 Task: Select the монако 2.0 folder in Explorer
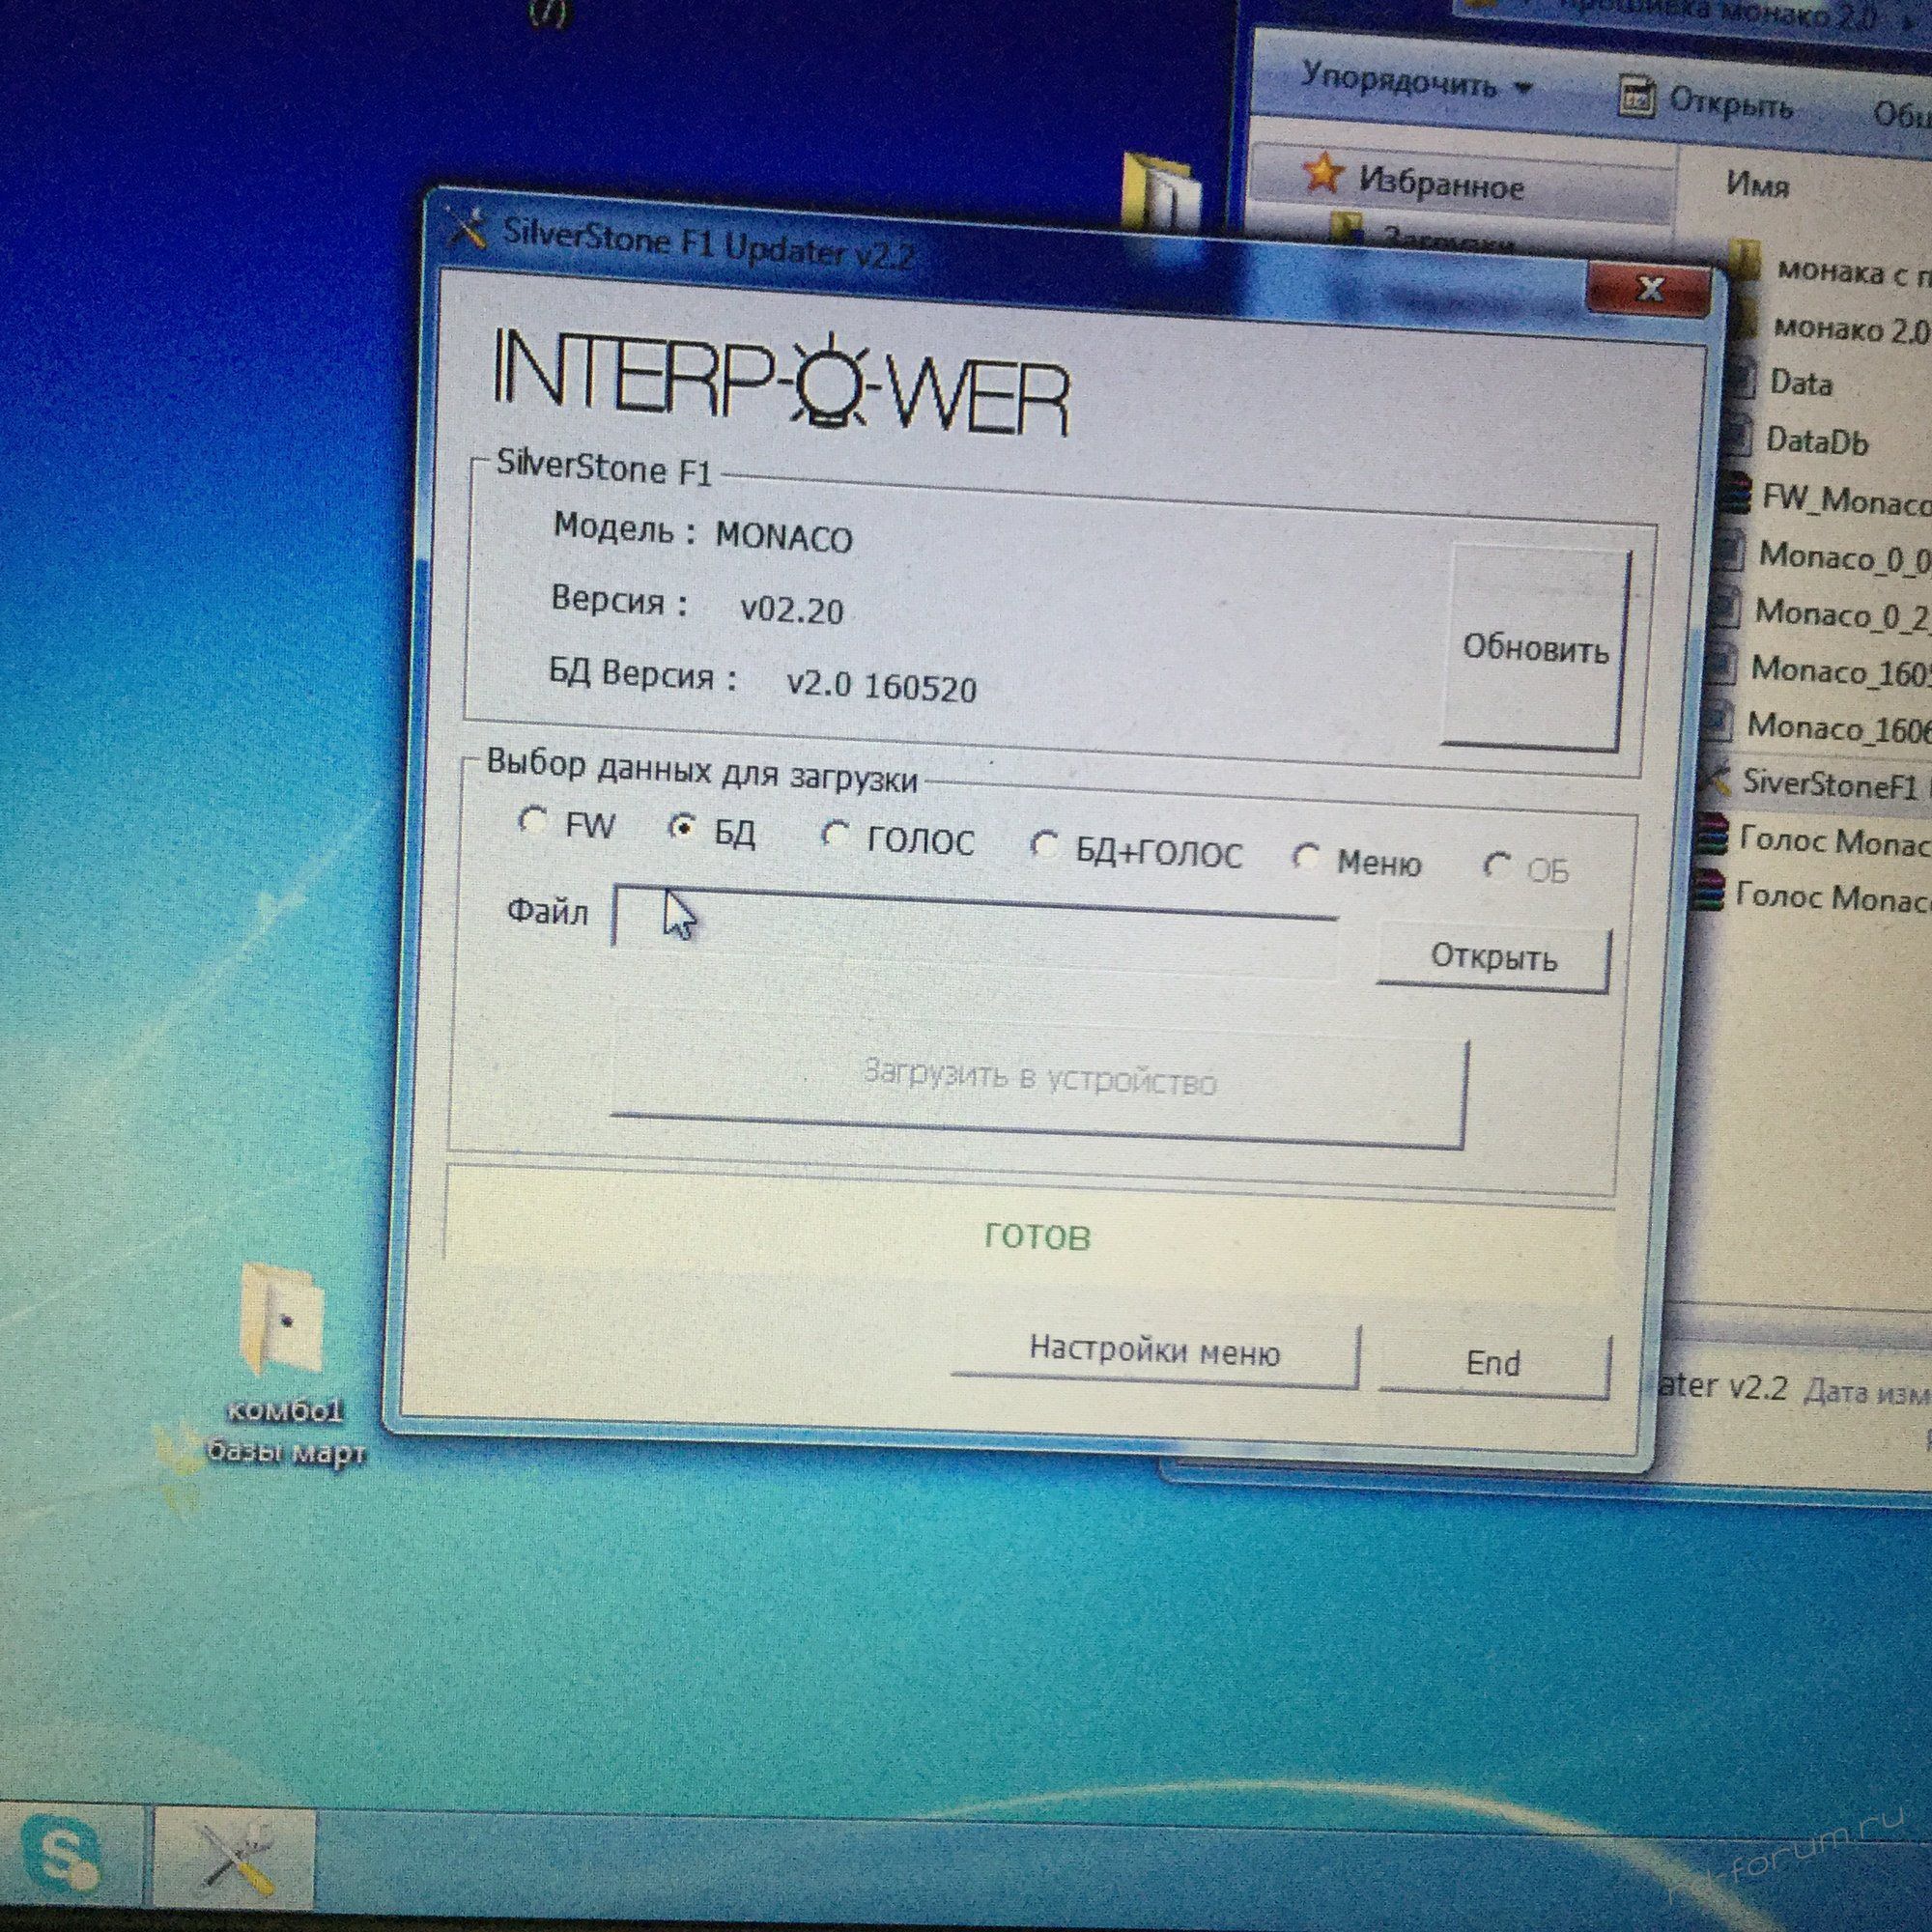[x=1850, y=329]
